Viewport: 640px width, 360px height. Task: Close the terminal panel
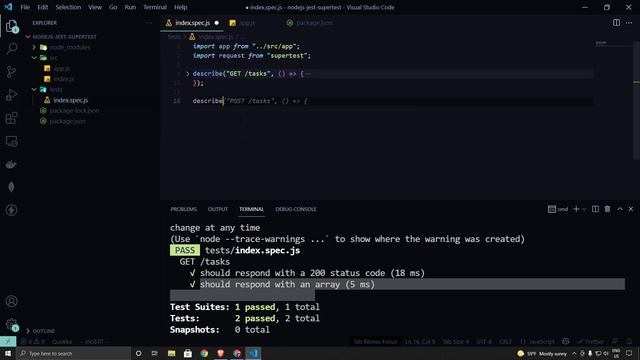click(x=631, y=209)
